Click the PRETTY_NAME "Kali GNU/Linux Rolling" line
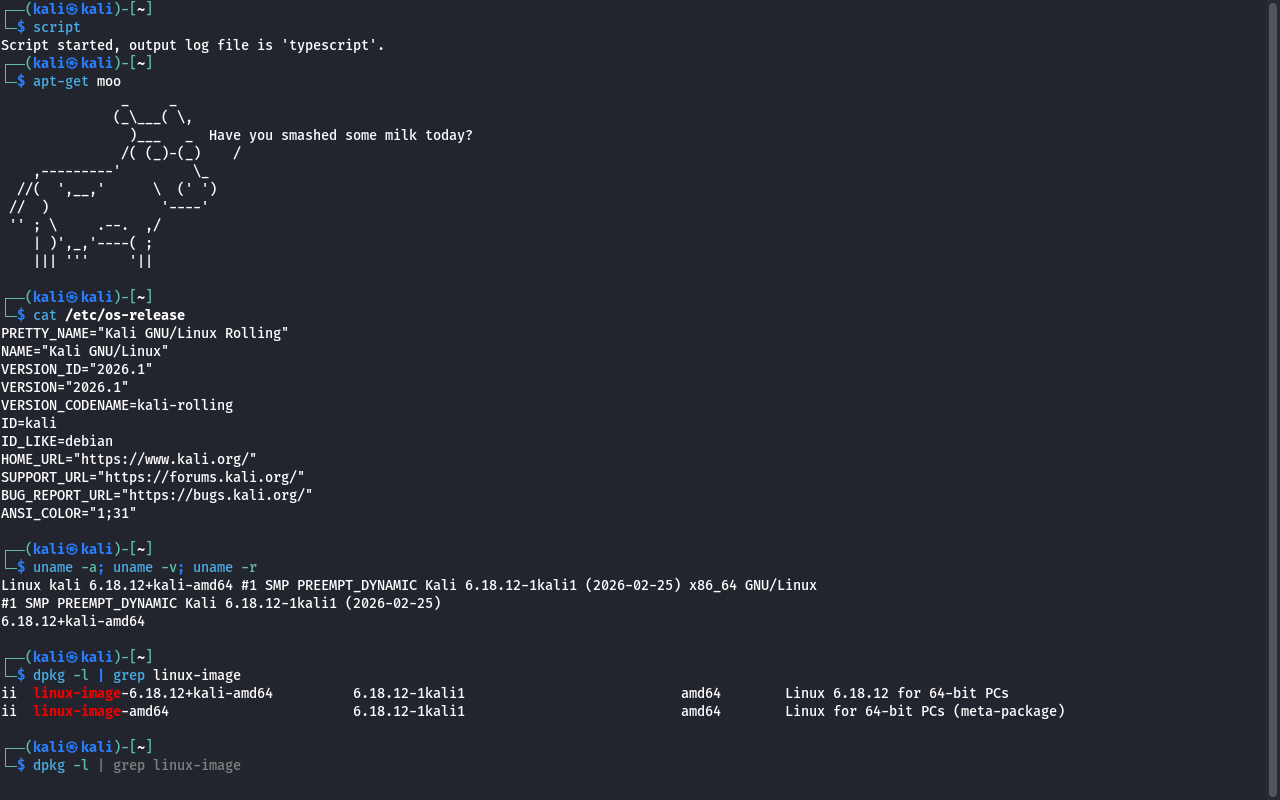This screenshot has height=800, width=1280. point(144,333)
